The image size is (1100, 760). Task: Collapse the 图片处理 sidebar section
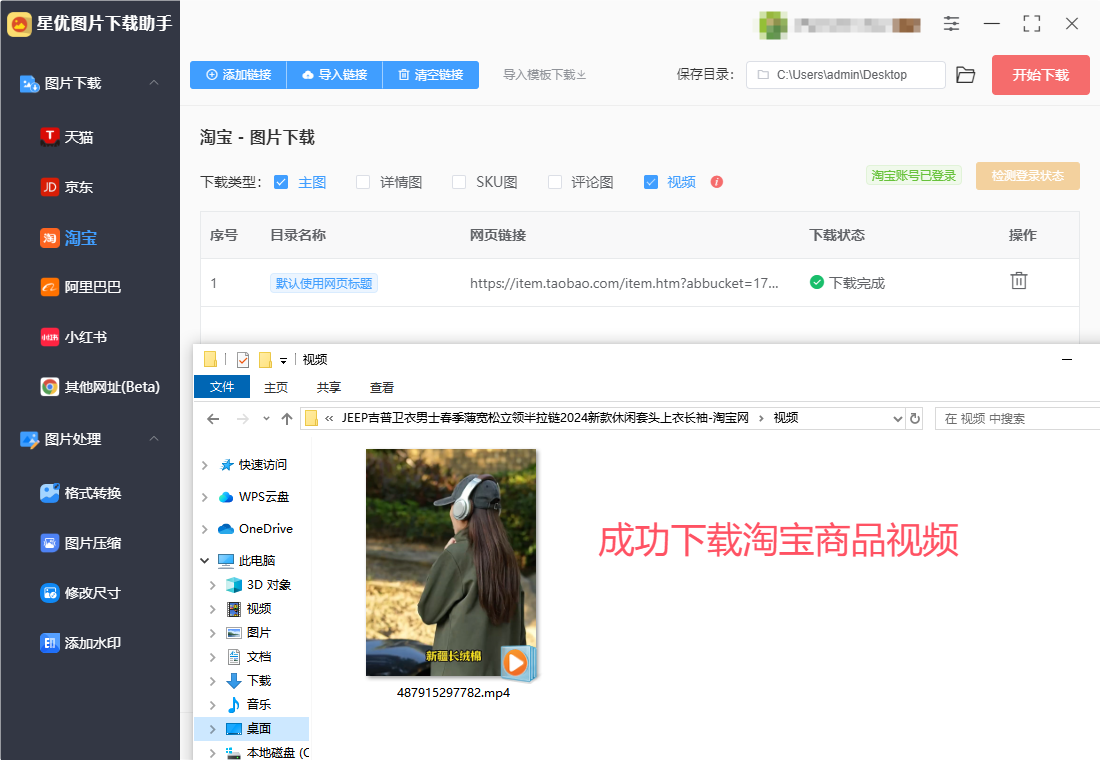pyautogui.click(x=154, y=439)
